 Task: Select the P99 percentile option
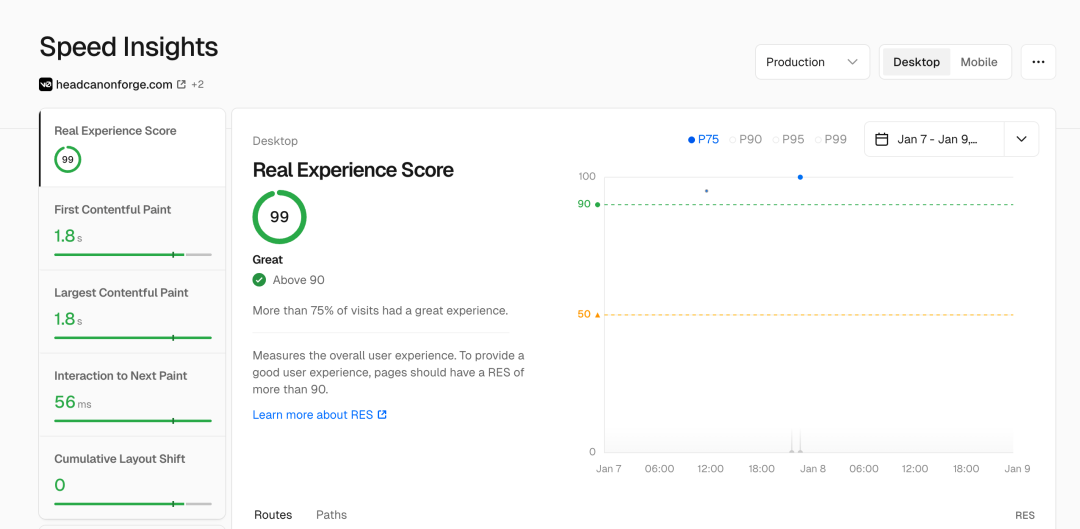click(831, 140)
